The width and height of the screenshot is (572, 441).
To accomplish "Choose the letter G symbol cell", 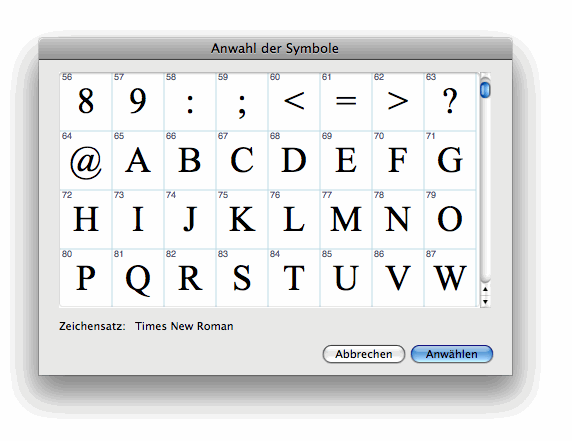I will [450, 160].
